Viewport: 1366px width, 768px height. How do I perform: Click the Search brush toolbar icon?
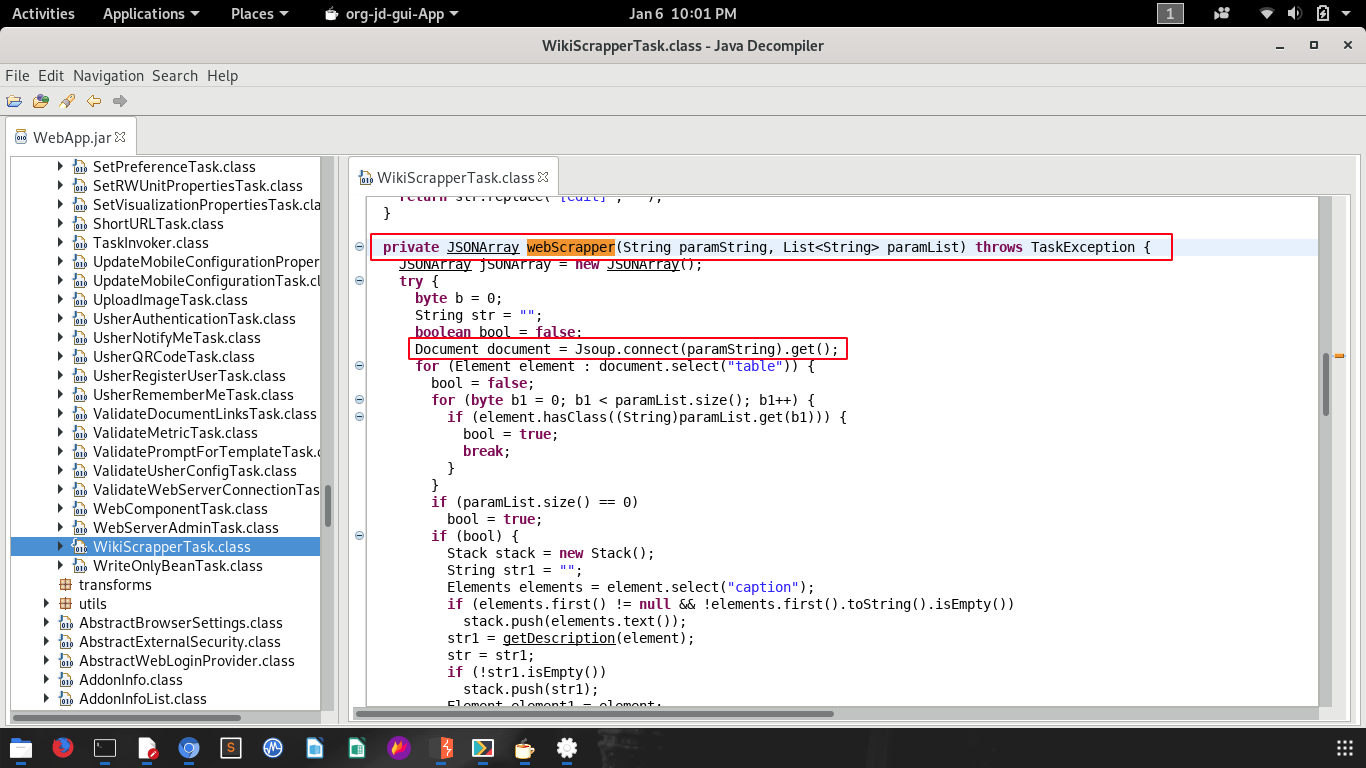[67, 101]
